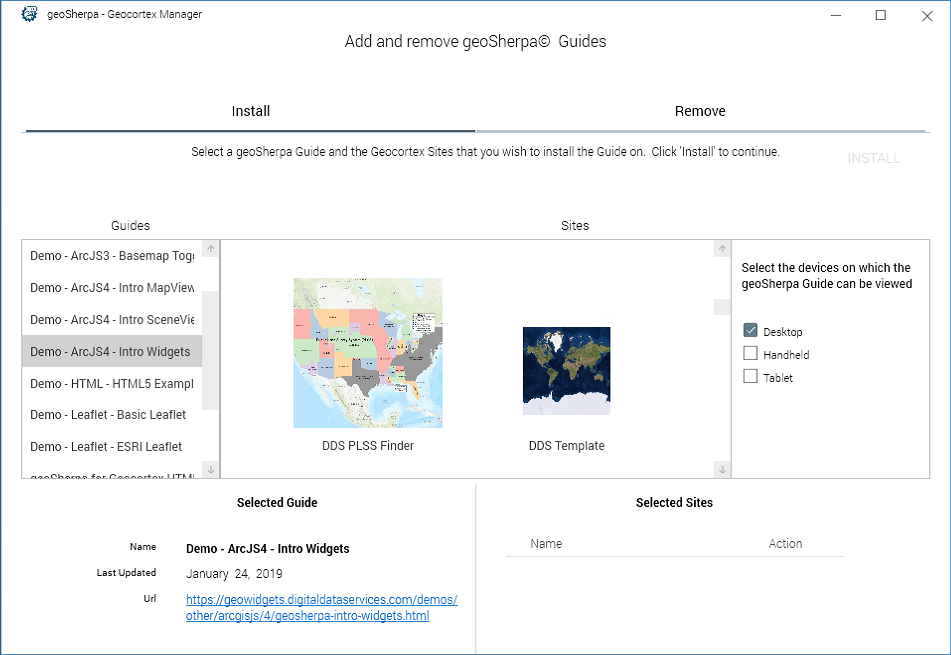This screenshot has width=951, height=655.
Task: Select the DDS PLSS Finder map thumbnail
Action: (368, 353)
